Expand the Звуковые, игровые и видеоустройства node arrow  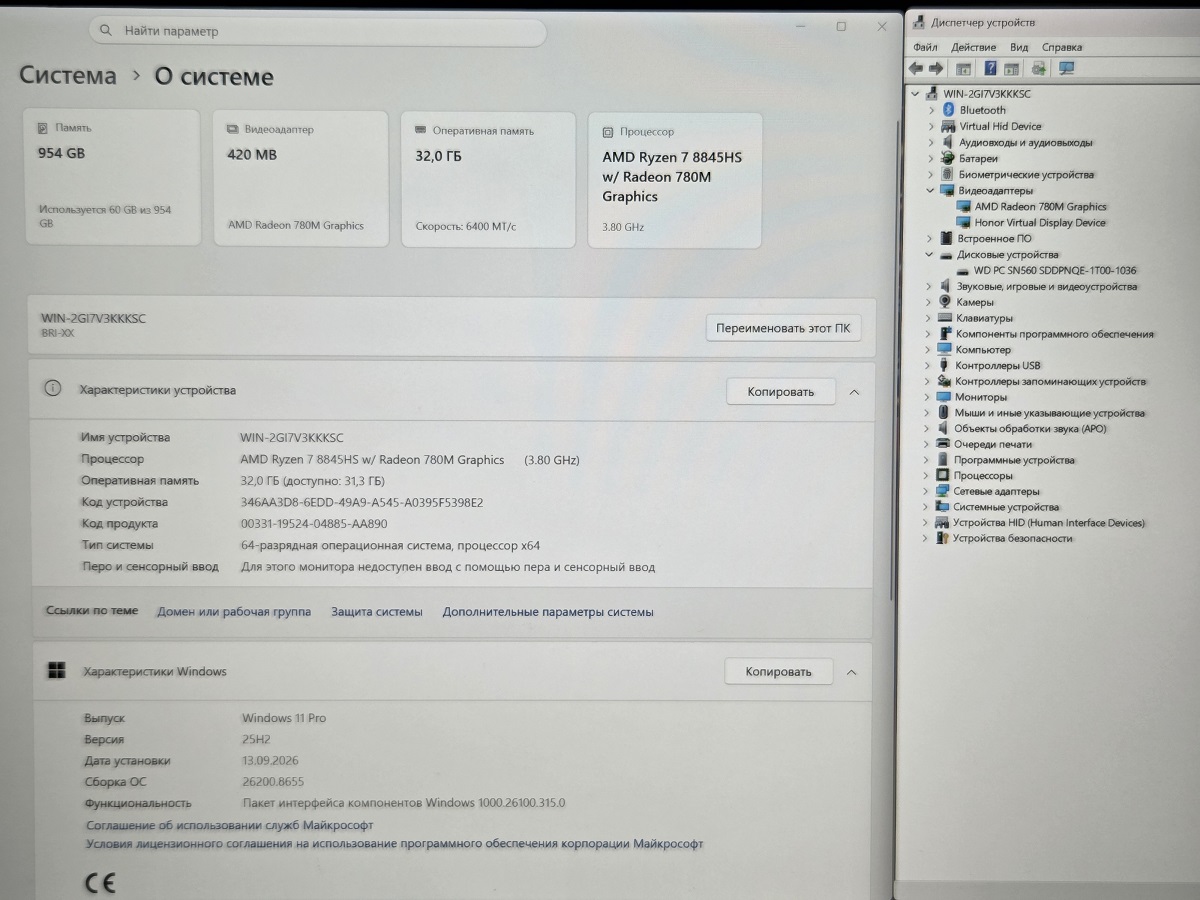coord(930,286)
